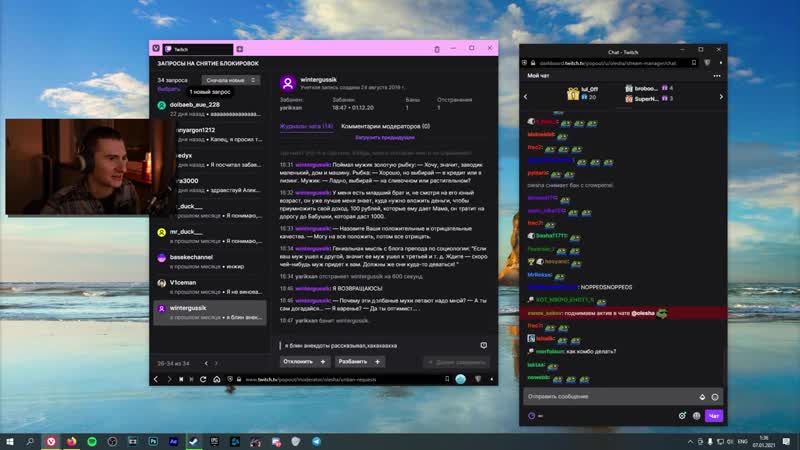Click the URL address field in unban requests window

pos(339,379)
